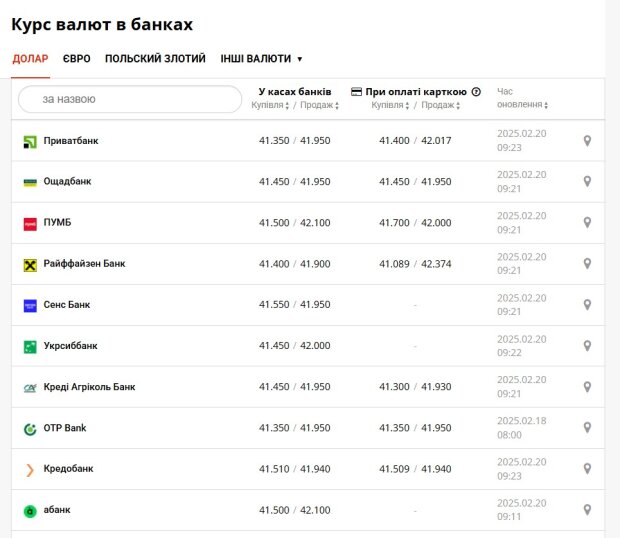Viewport: 620px width, 538px height.
Task: Open the Сенс Банк link
Action: click(x=67, y=305)
